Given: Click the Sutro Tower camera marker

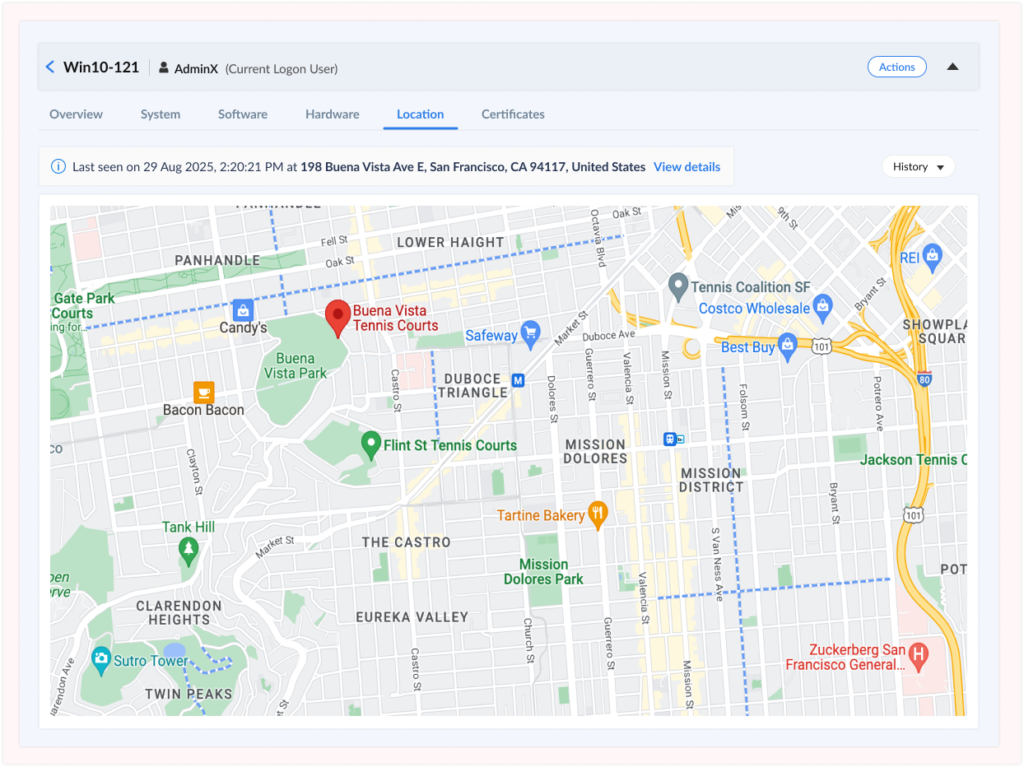Looking at the screenshot, I should point(101,661).
